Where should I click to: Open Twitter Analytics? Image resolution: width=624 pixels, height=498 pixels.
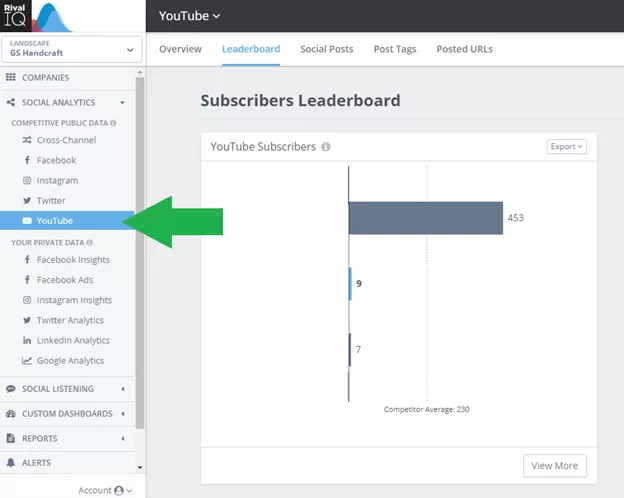[70, 320]
